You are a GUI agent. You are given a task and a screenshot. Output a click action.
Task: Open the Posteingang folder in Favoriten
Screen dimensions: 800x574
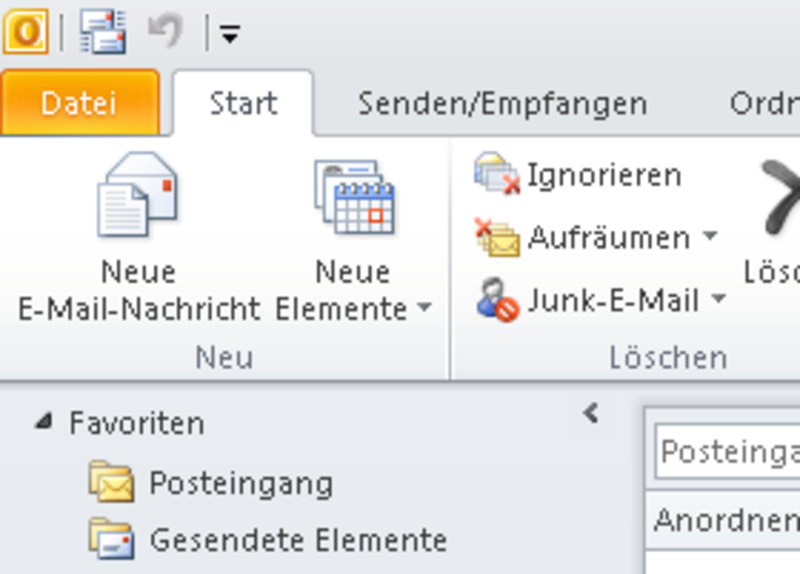click(211, 483)
